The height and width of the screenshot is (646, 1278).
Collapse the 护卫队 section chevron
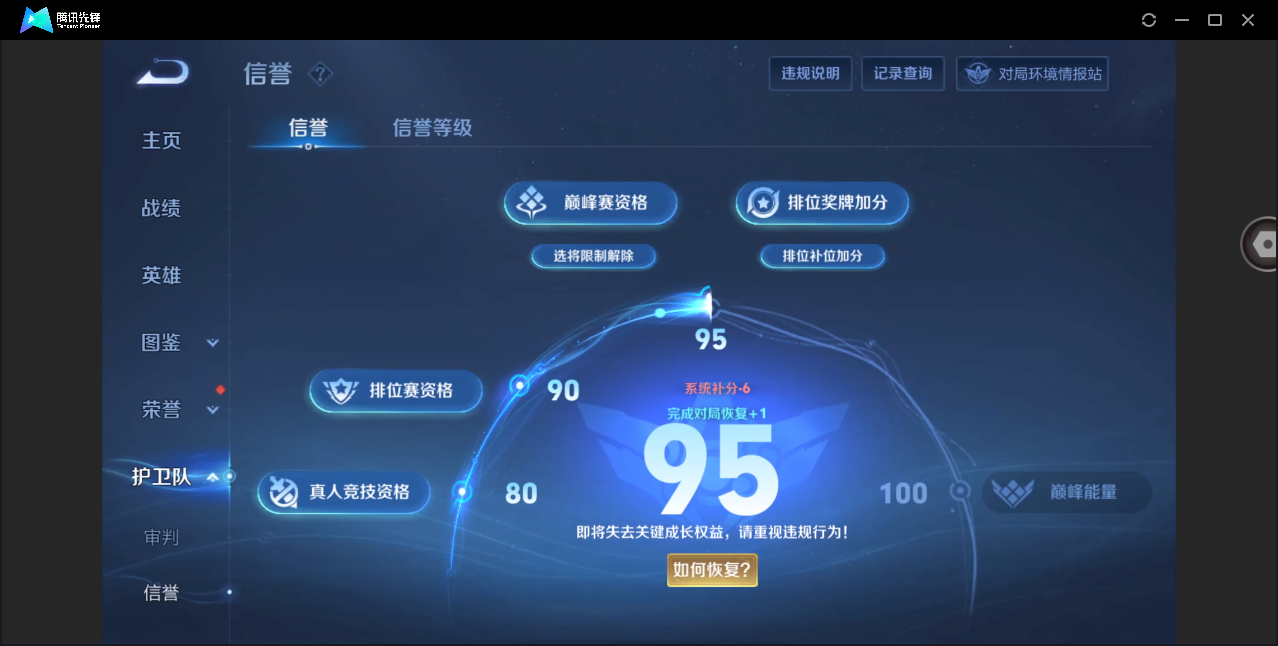click(212, 477)
